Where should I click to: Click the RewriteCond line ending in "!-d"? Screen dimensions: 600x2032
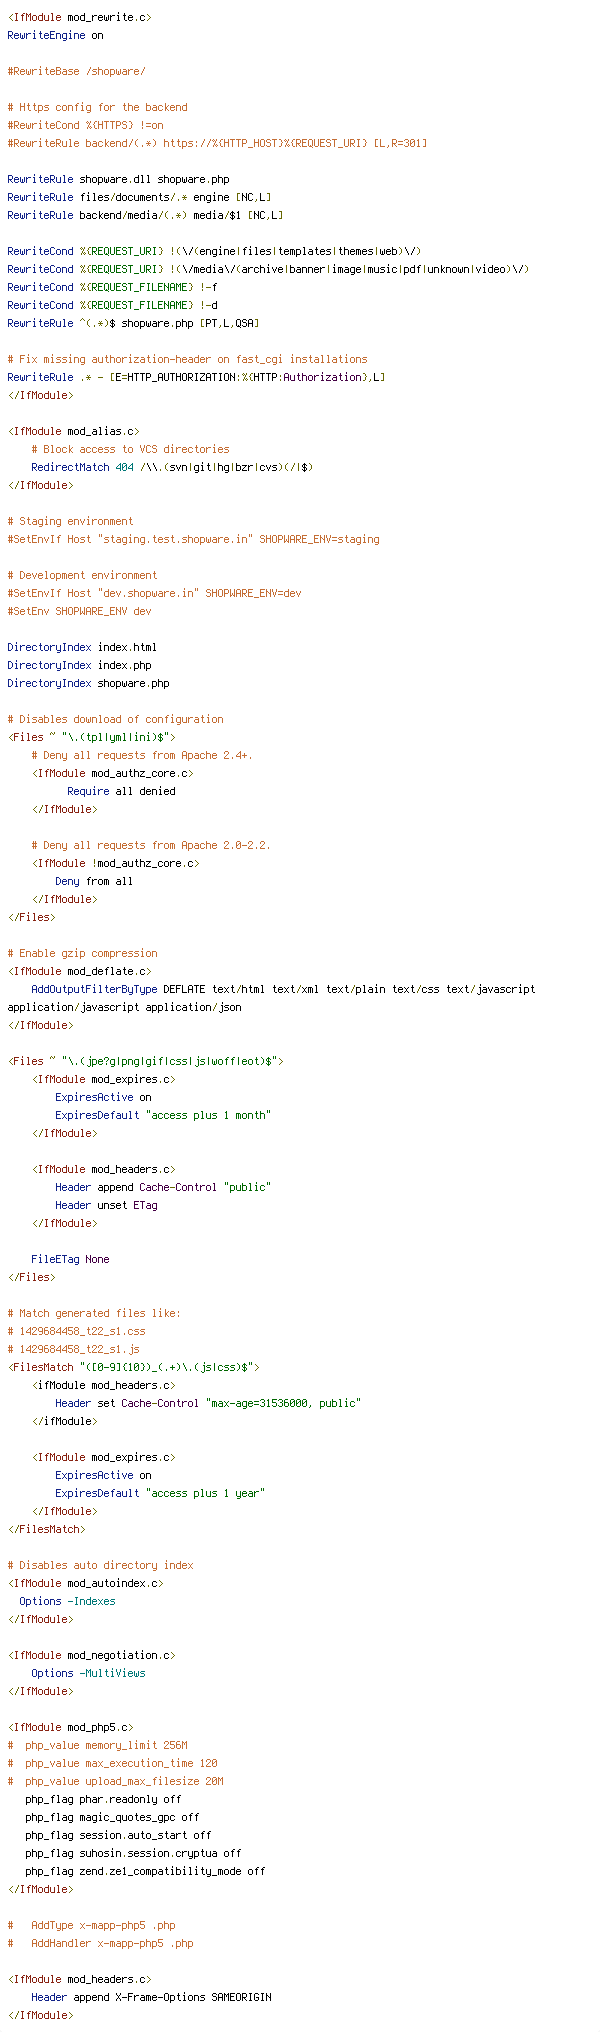[112, 305]
